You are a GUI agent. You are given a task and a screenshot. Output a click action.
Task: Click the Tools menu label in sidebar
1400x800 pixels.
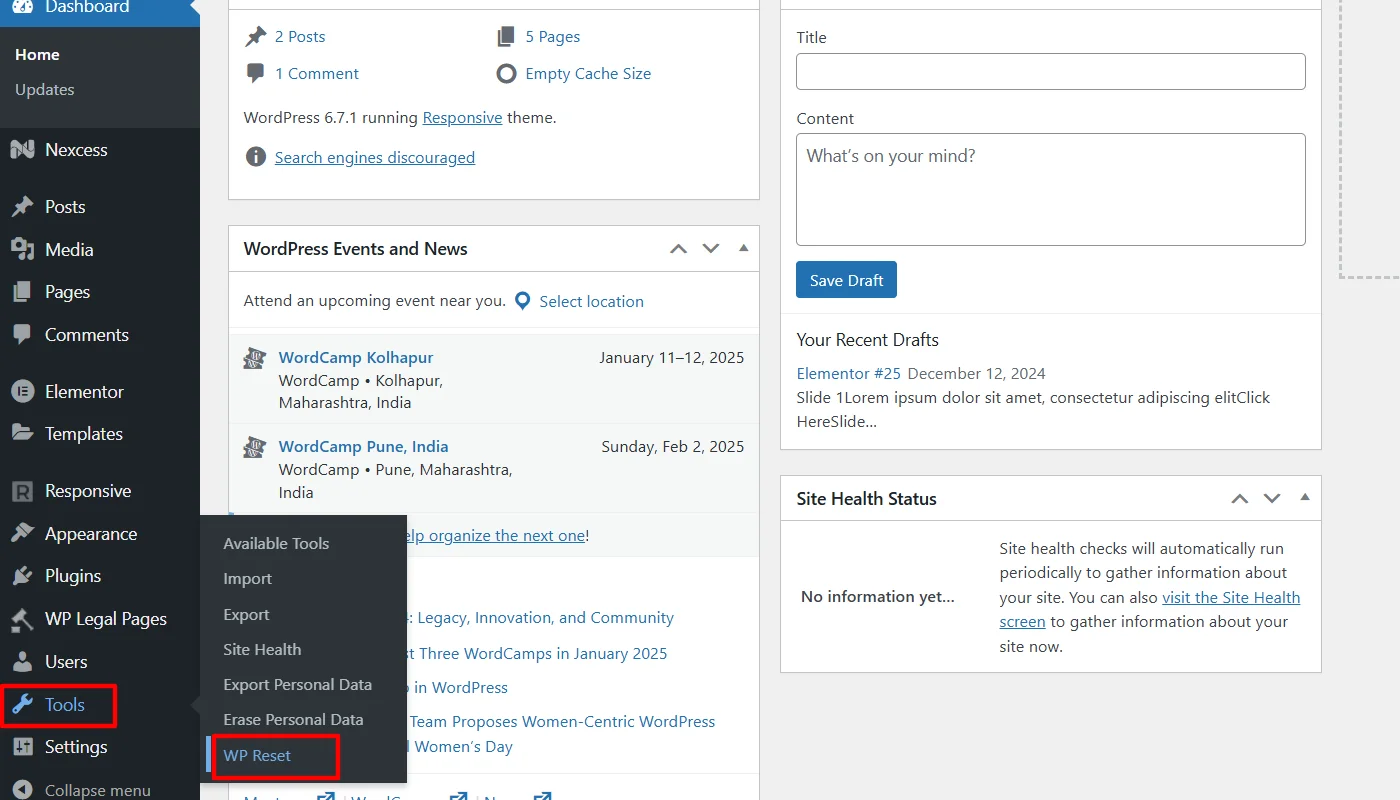tap(65, 705)
